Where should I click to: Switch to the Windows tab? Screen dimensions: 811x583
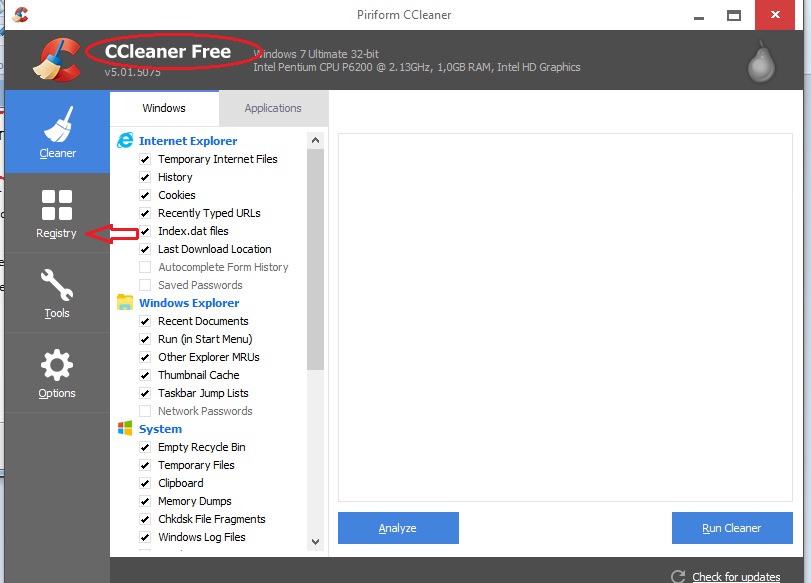coord(164,108)
